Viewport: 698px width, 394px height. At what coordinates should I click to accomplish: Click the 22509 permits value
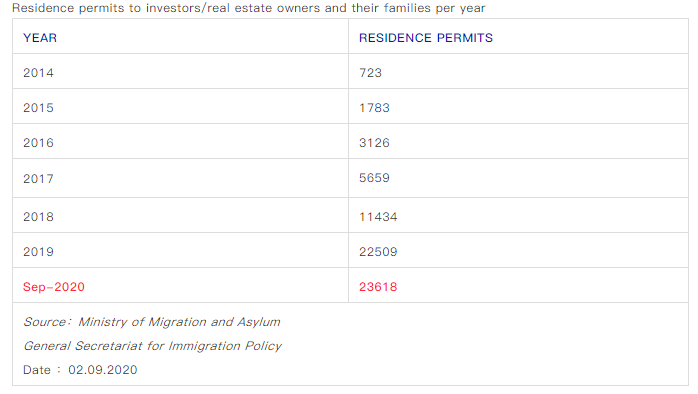pos(378,252)
